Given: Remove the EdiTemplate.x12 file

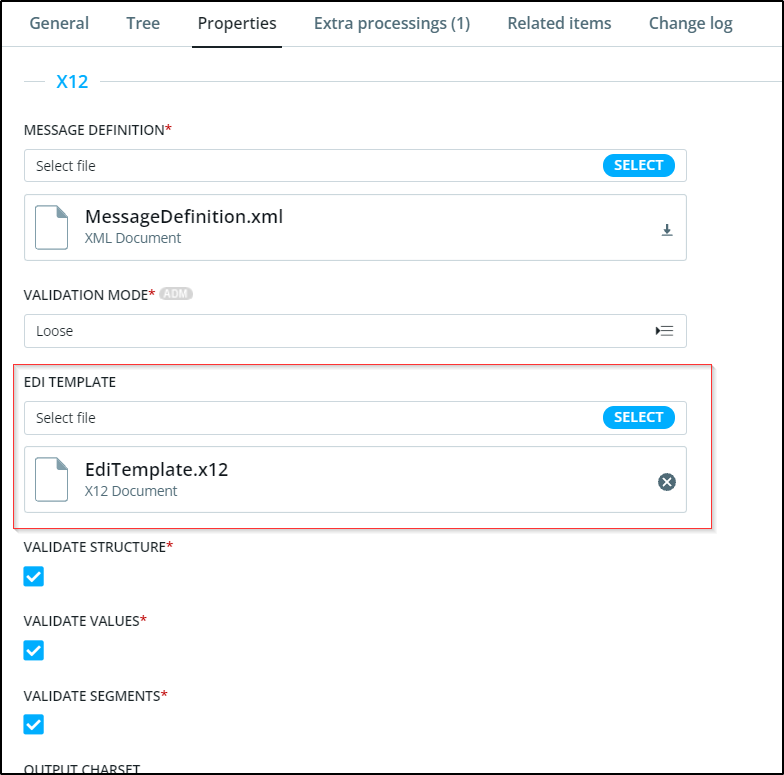Looking at the screenshot, I should 666,482.
